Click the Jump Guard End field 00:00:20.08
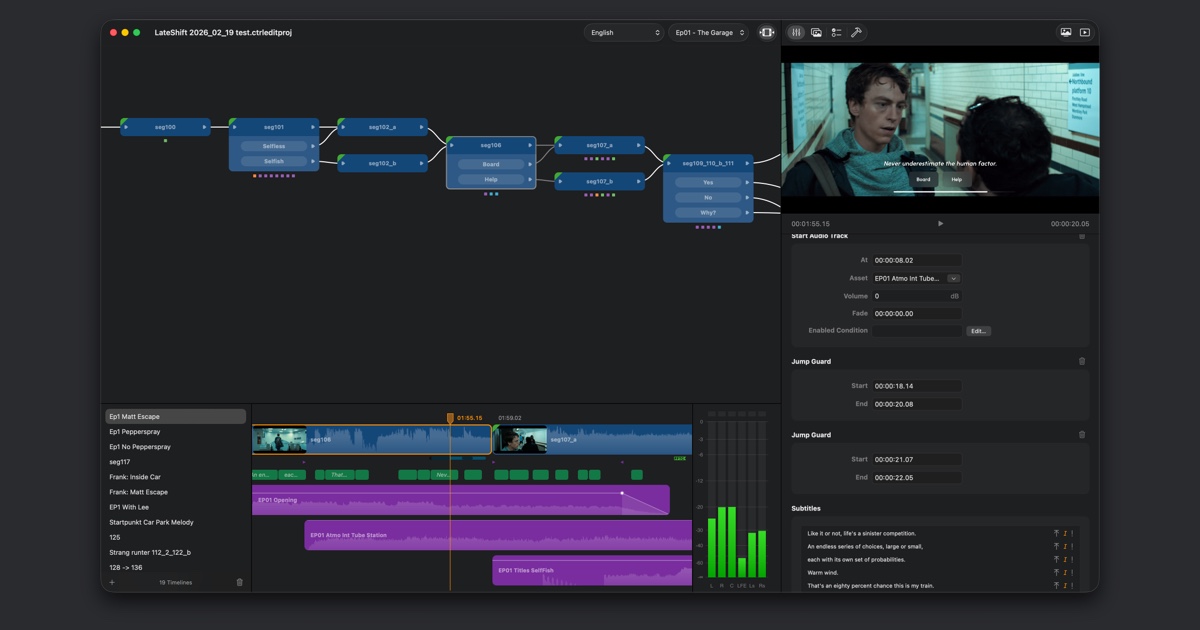Image resolution: width=1200 pixels, height=630 pixels. click(916, 404)
